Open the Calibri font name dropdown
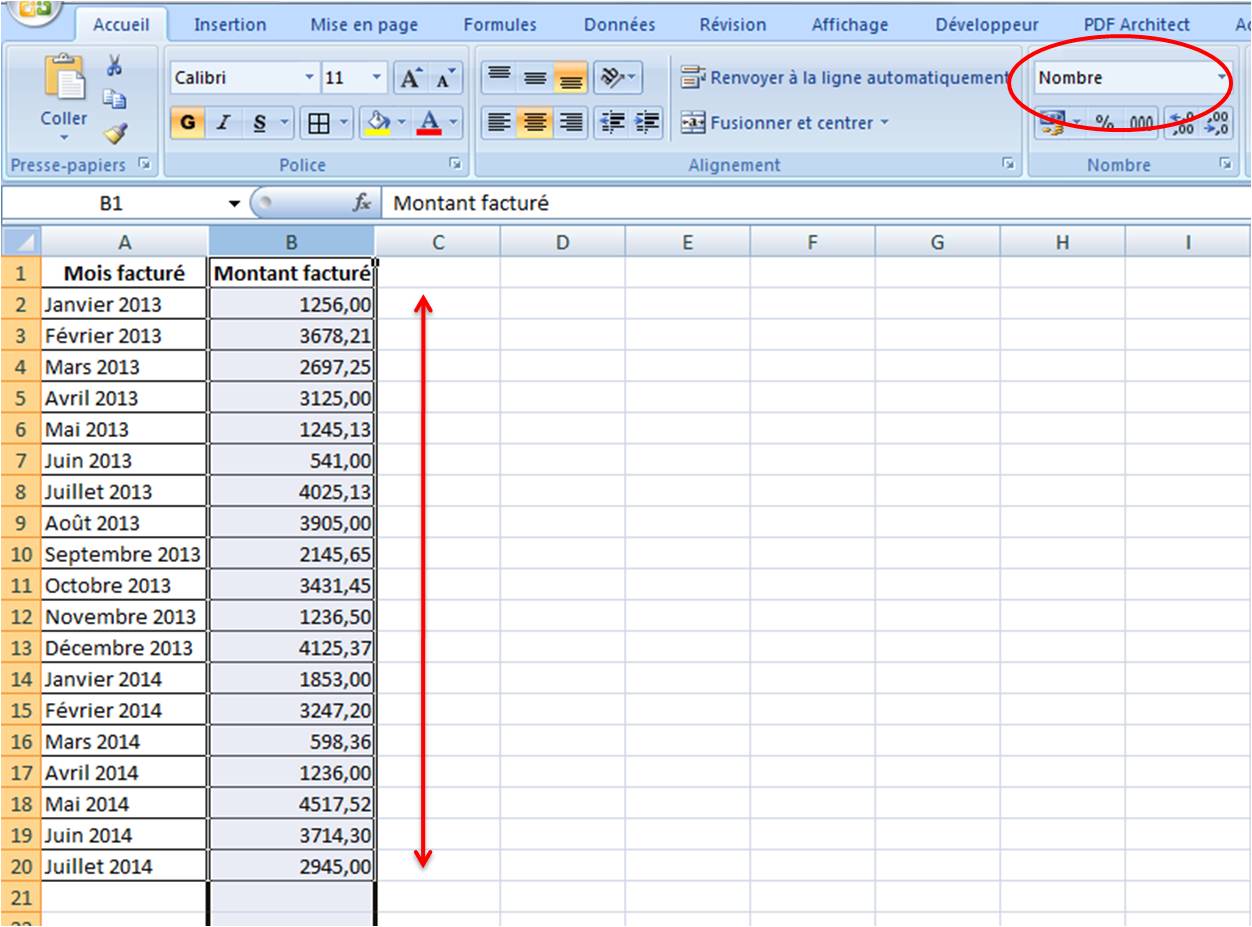This screenshot has height=927, width=1252. tap(309, 78)
